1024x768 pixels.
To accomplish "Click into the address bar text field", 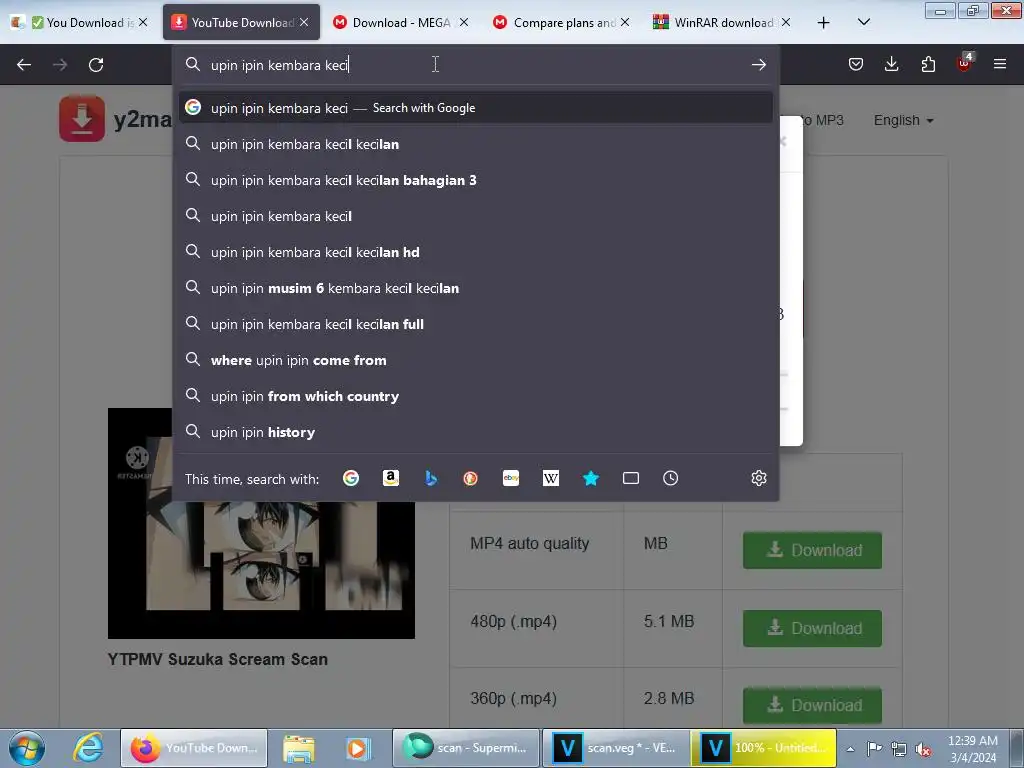I will coord(475,65).
